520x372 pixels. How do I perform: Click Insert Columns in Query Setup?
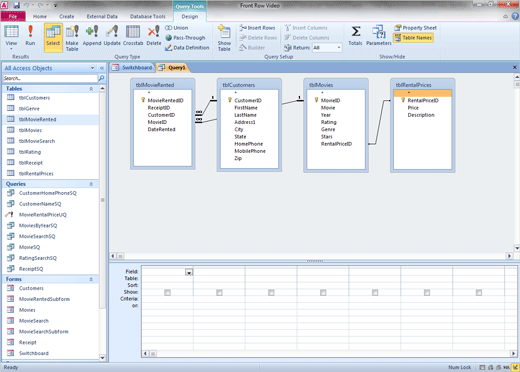306,28
